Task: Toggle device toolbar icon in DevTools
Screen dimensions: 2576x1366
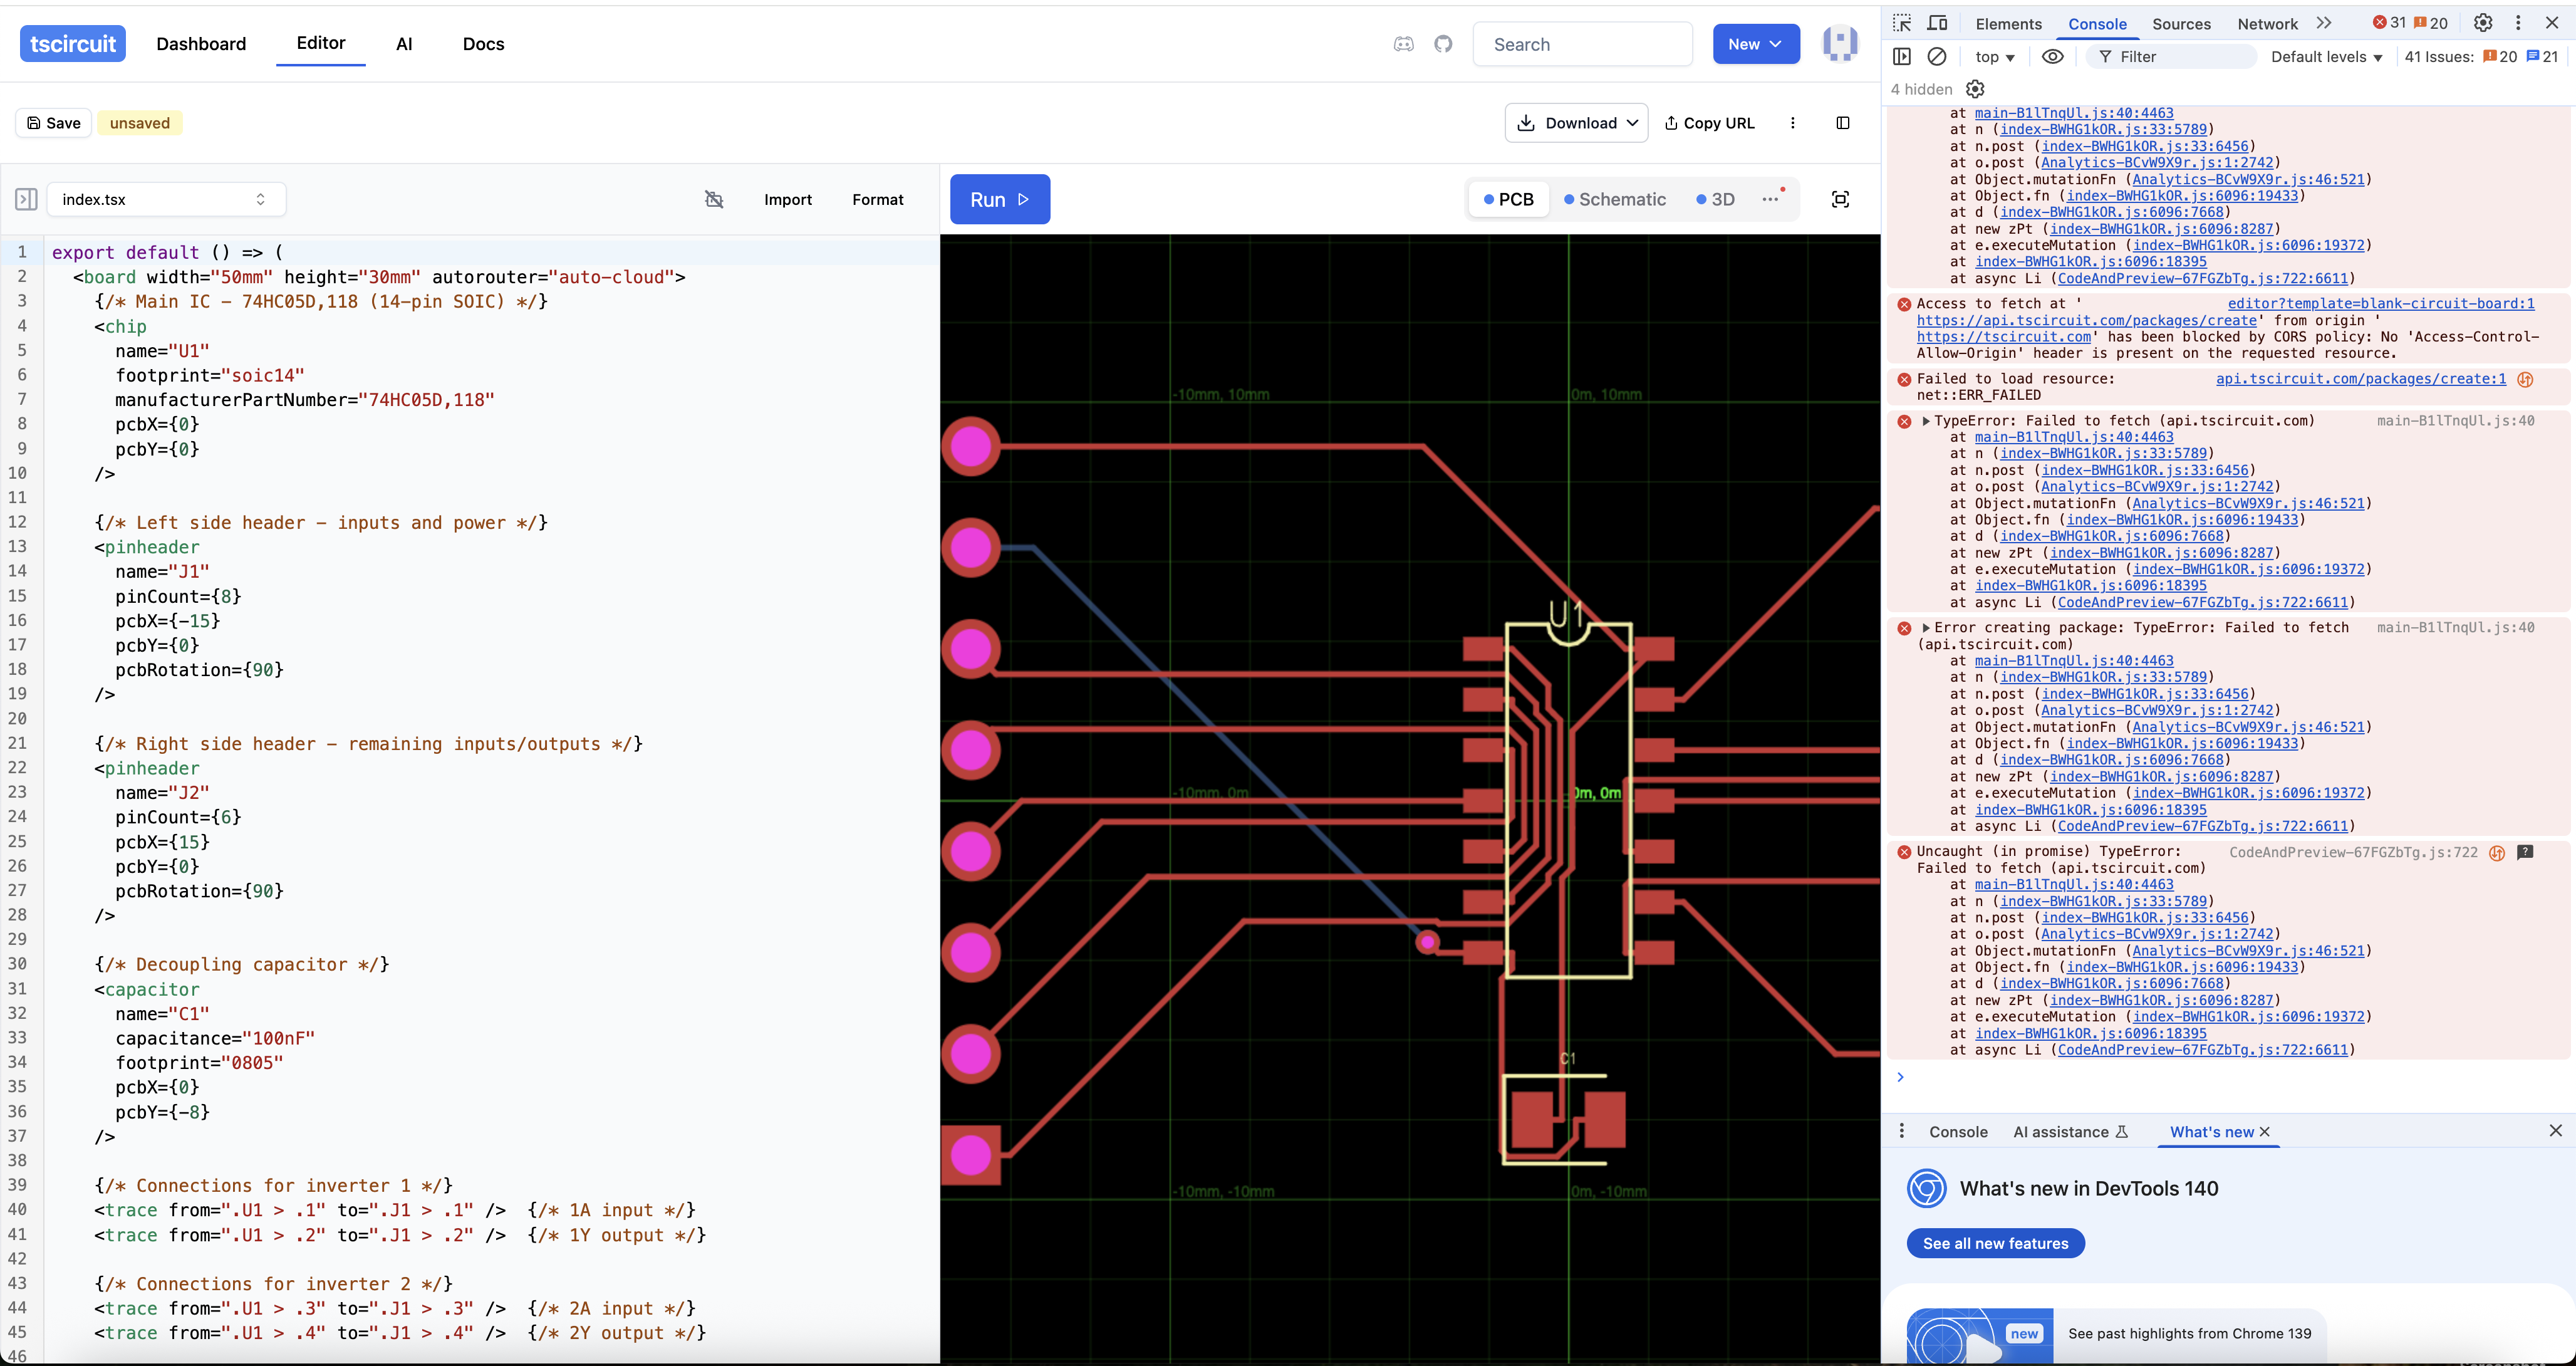Action: point(1937,23)
